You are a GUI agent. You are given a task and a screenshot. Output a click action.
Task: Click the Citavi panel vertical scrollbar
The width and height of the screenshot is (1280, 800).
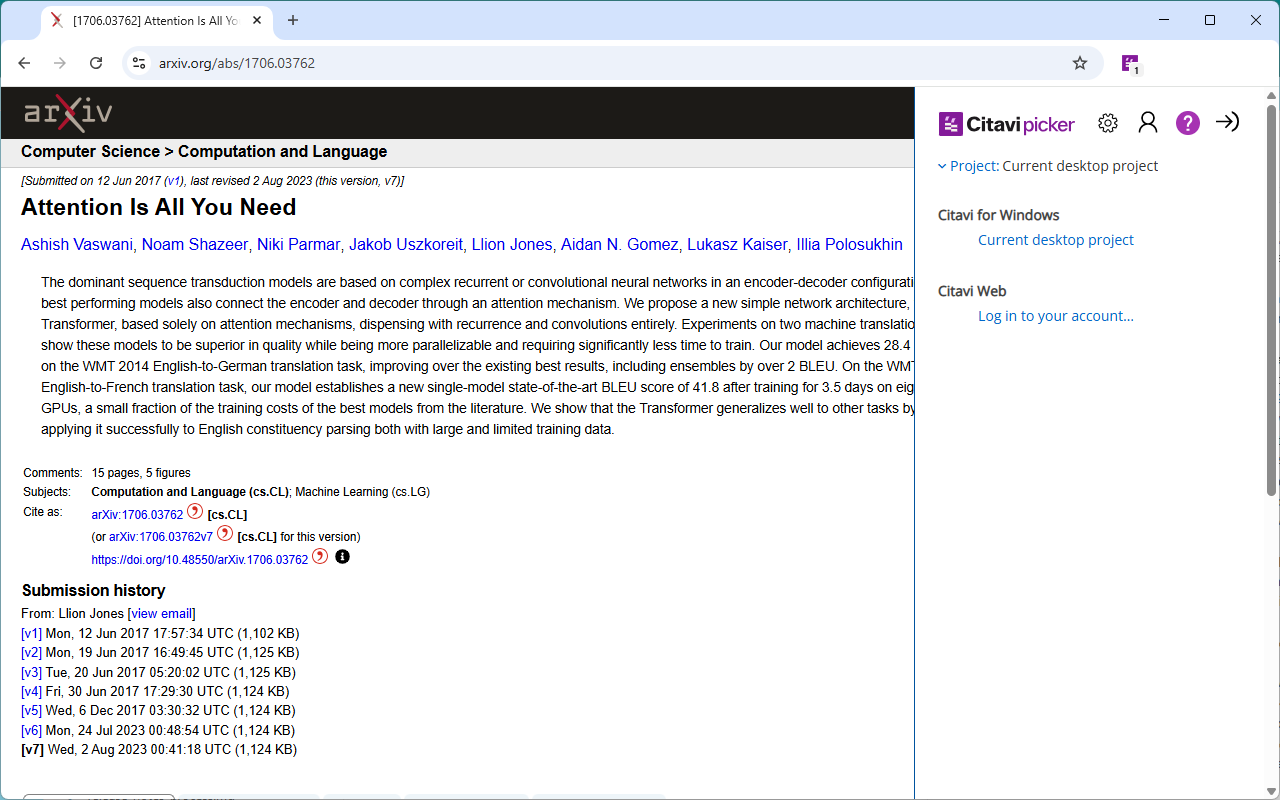1272,300
